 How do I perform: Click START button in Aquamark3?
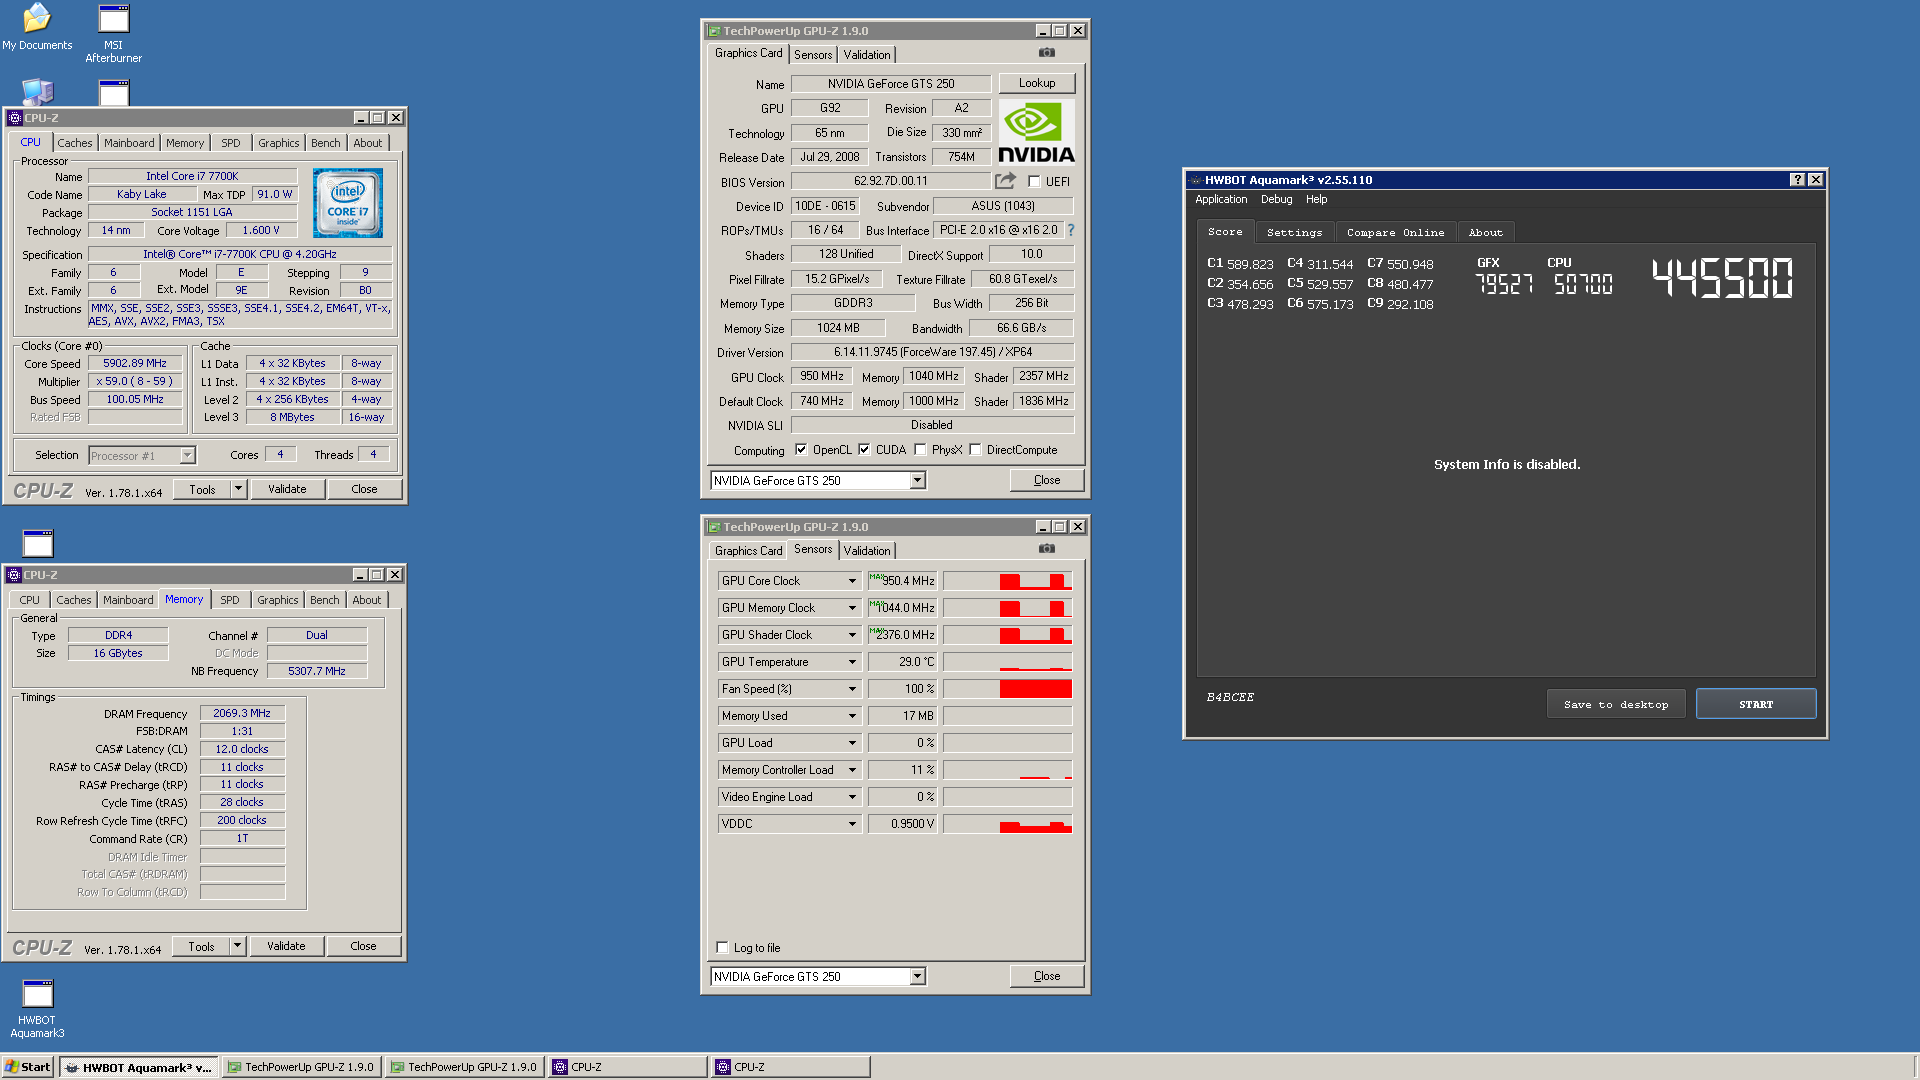pyautogui.click(x=1756, y=704)
